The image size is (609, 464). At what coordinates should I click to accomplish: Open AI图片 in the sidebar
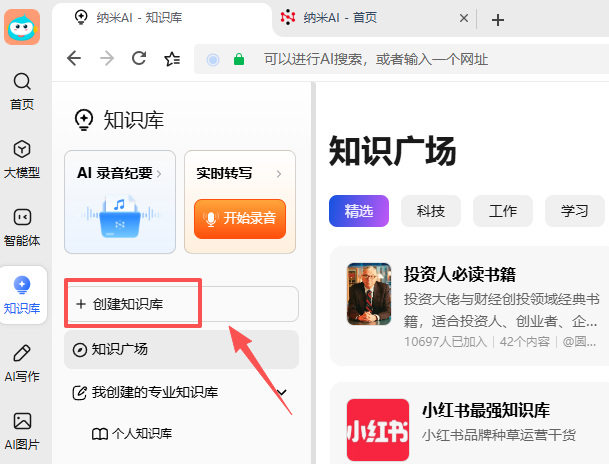pos(22,430)
